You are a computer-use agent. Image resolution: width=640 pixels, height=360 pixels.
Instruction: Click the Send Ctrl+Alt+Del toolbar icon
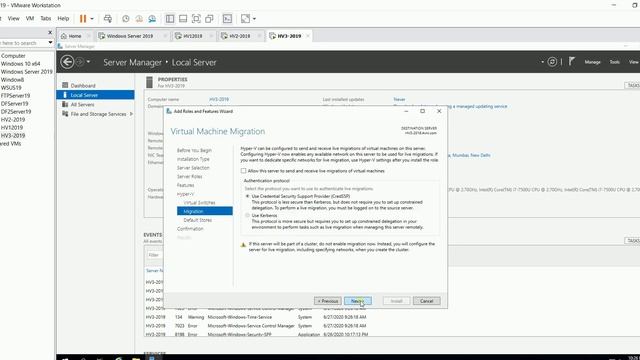(x=108, y=19)
